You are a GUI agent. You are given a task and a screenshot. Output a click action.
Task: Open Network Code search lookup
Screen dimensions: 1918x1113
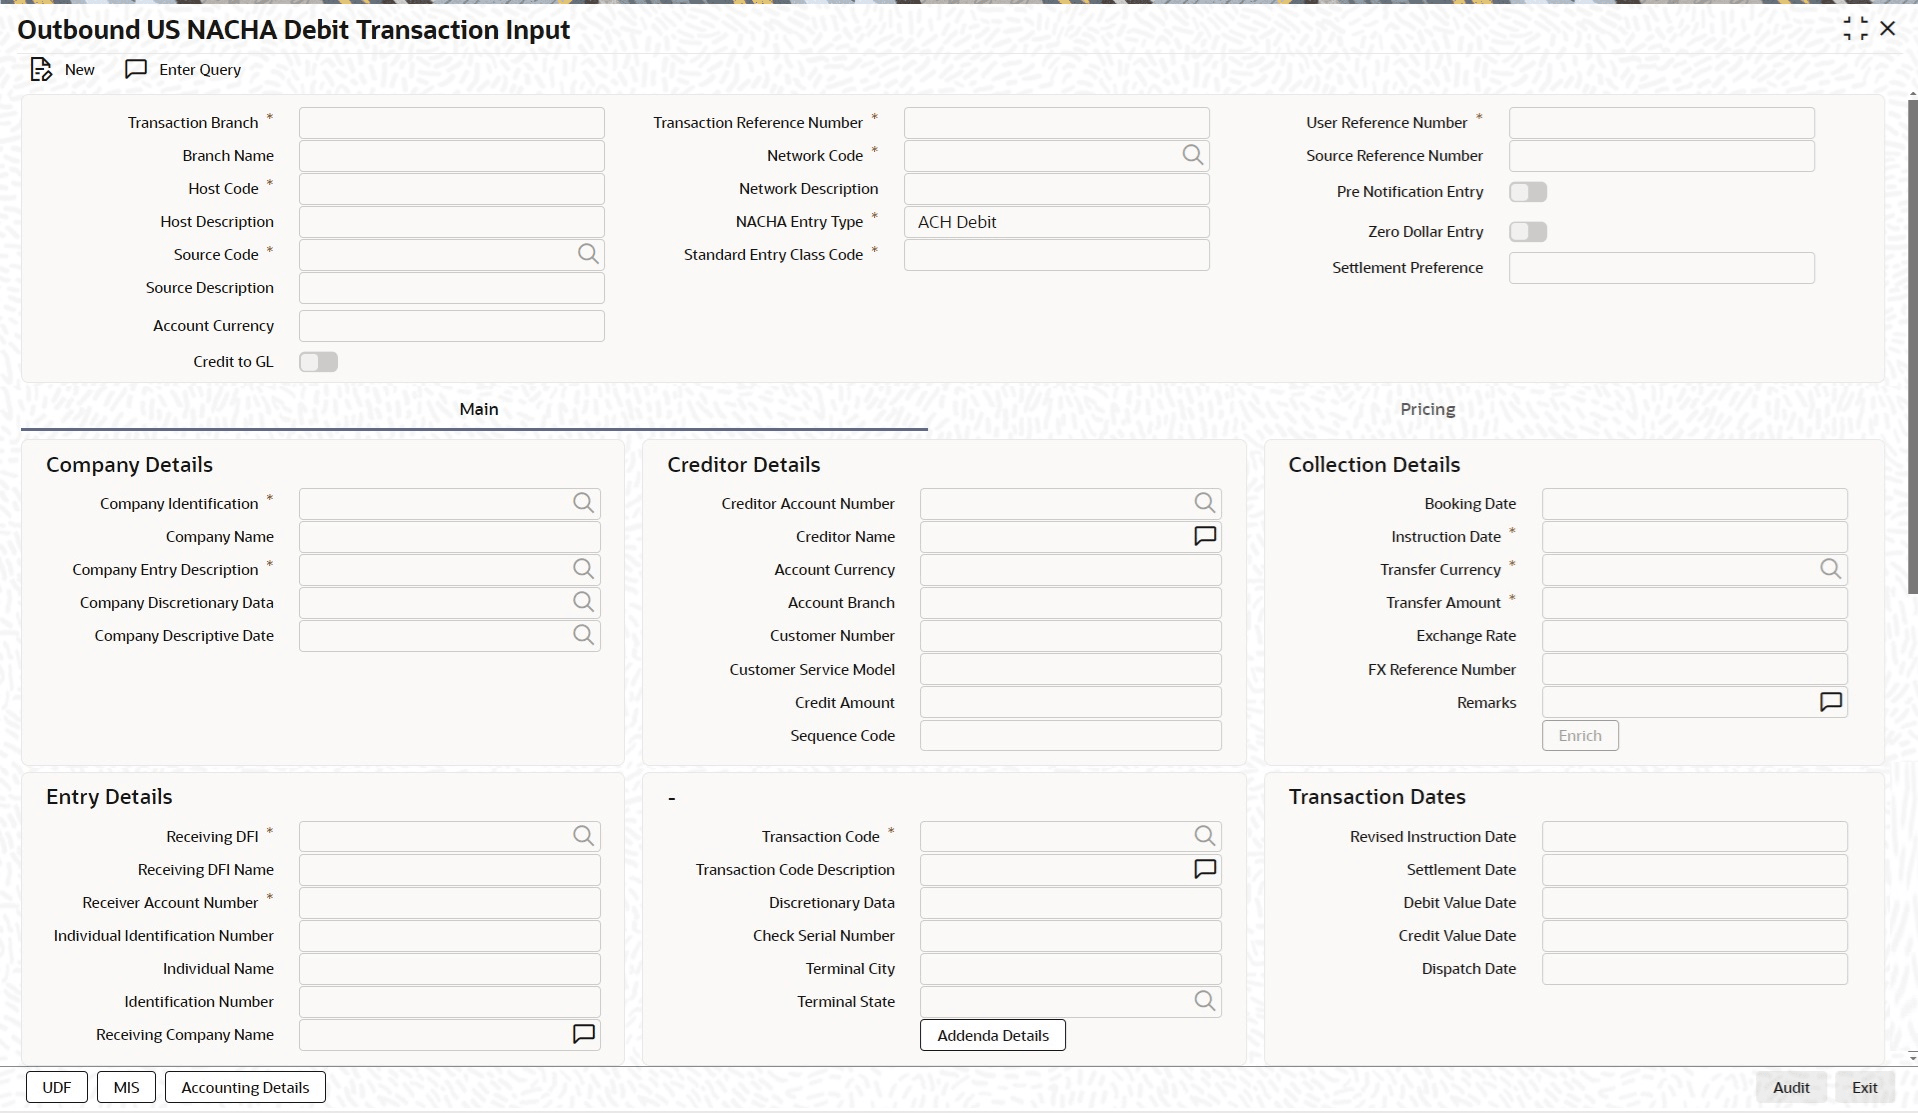click(1192, 155)
